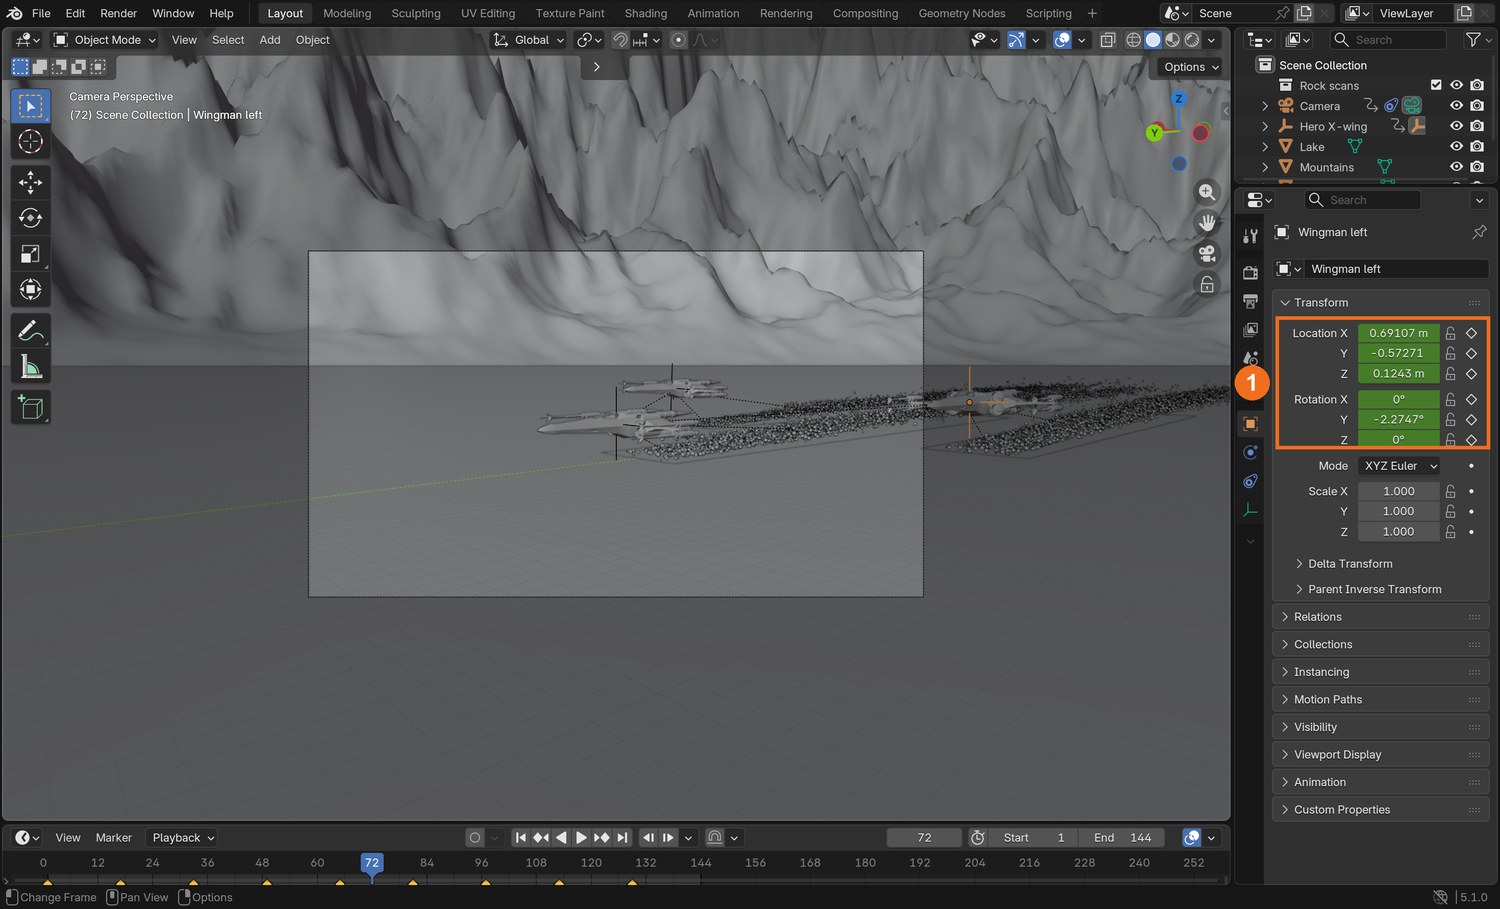This screenshot has height=909, width=1500.
Task: Select the Annotate tool
Action: point(31,330)
